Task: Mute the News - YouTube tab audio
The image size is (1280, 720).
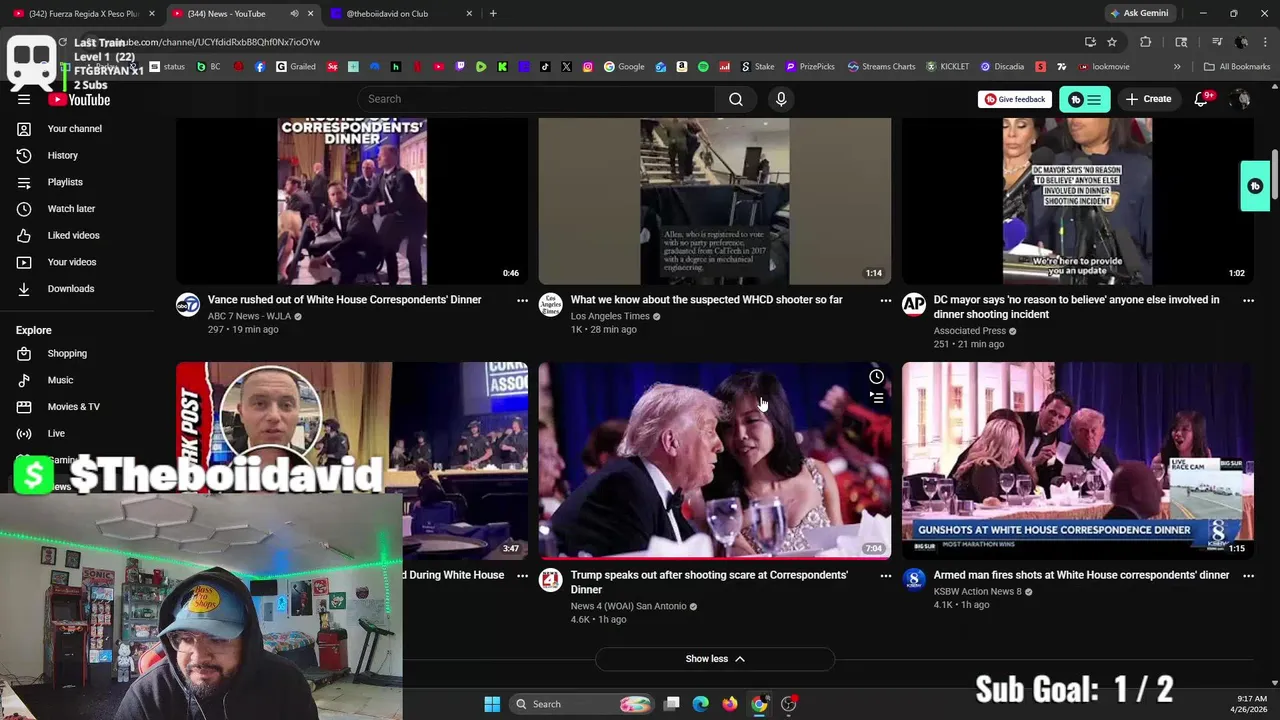Action: point(294,14)
